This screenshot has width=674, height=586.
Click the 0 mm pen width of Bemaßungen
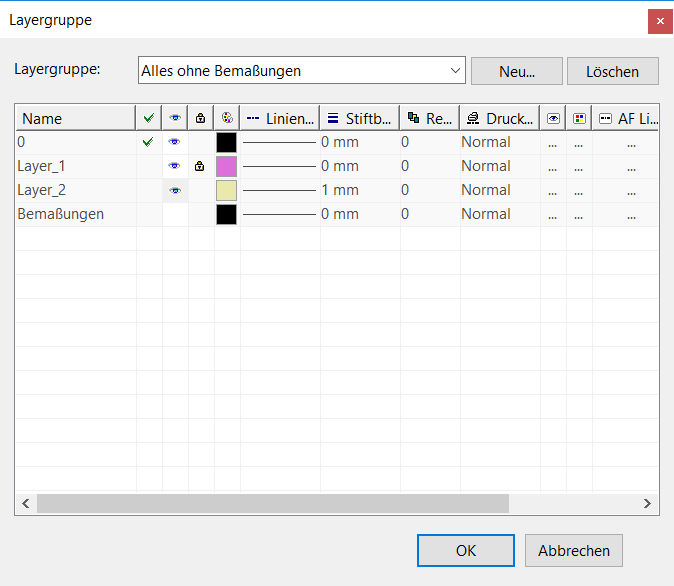pos(340,214)
